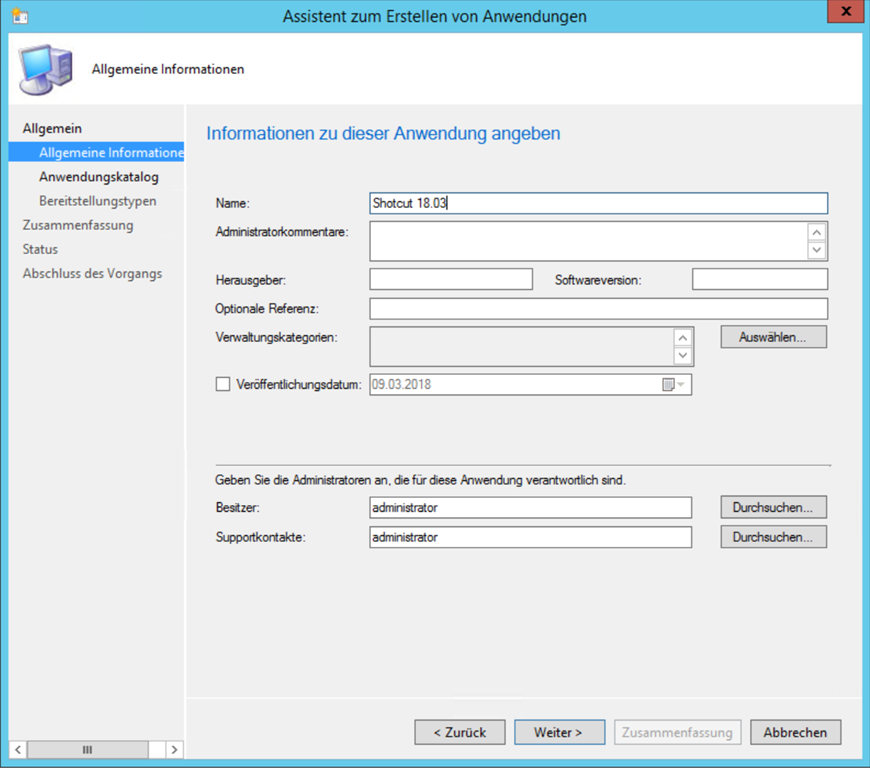Click Weiter to proceed
This screenshot has height=768, width=870.
click(559, 733)
